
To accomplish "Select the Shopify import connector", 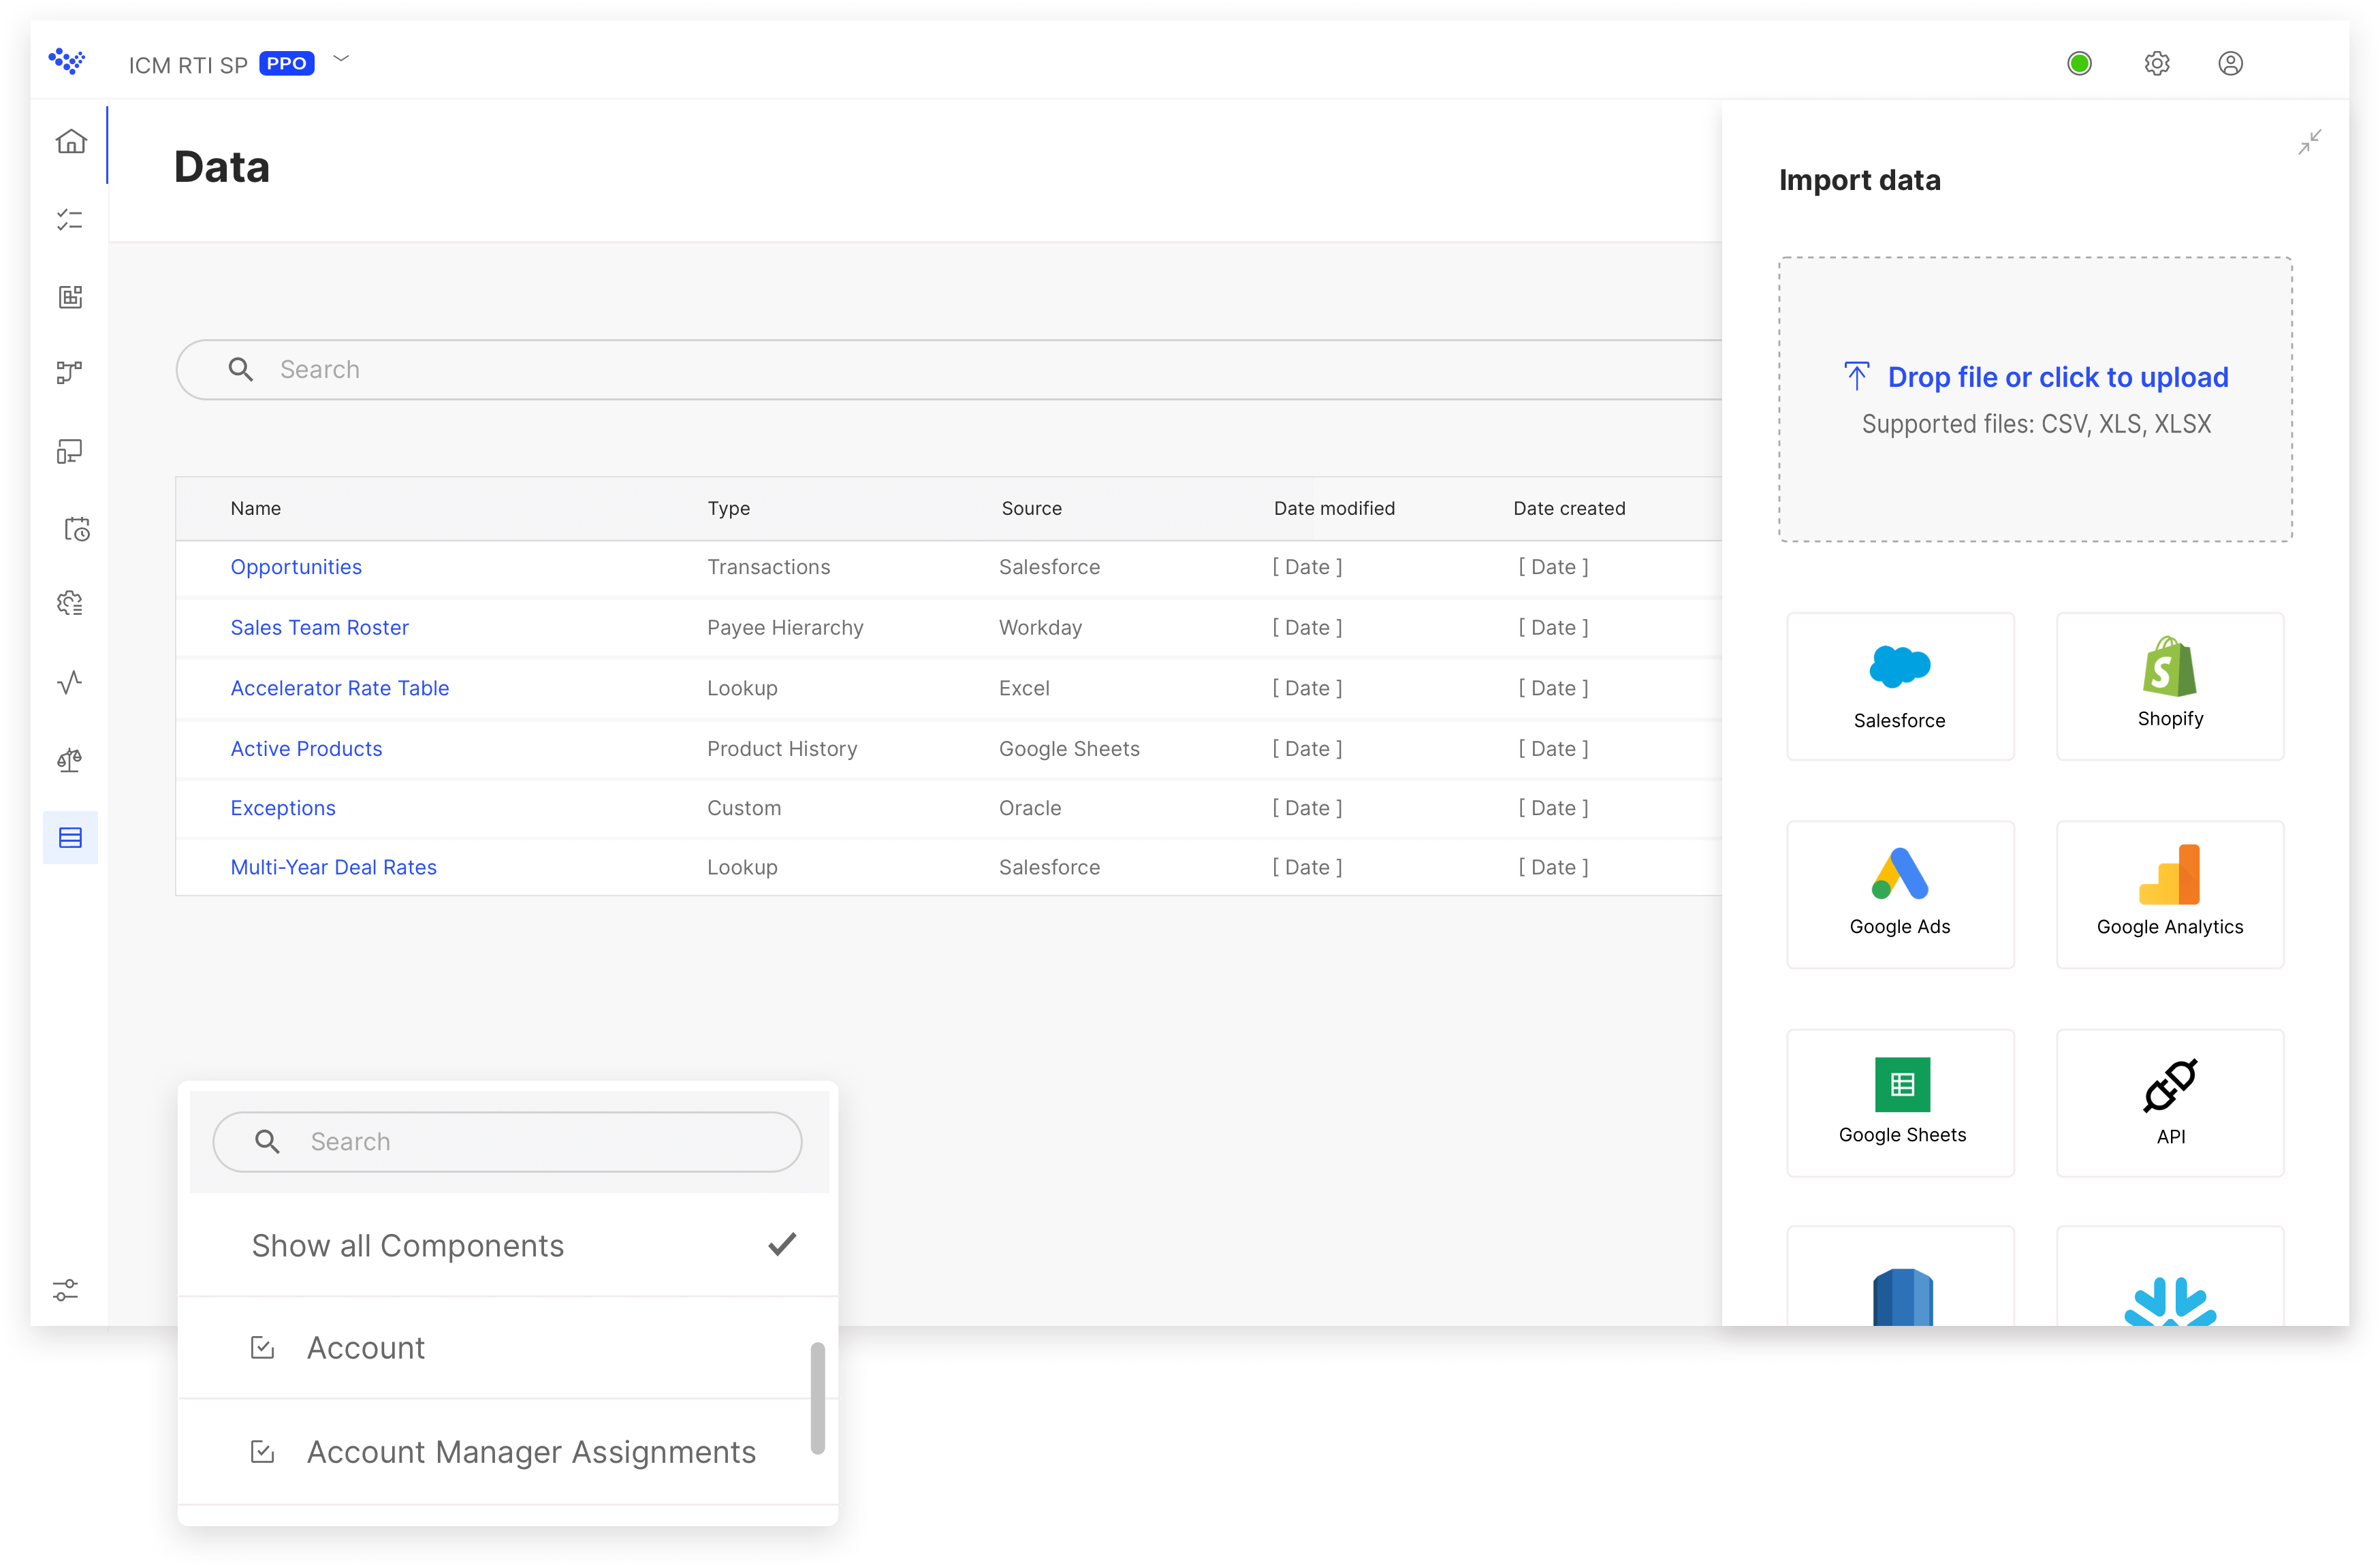I will [x=2169, y=686].
